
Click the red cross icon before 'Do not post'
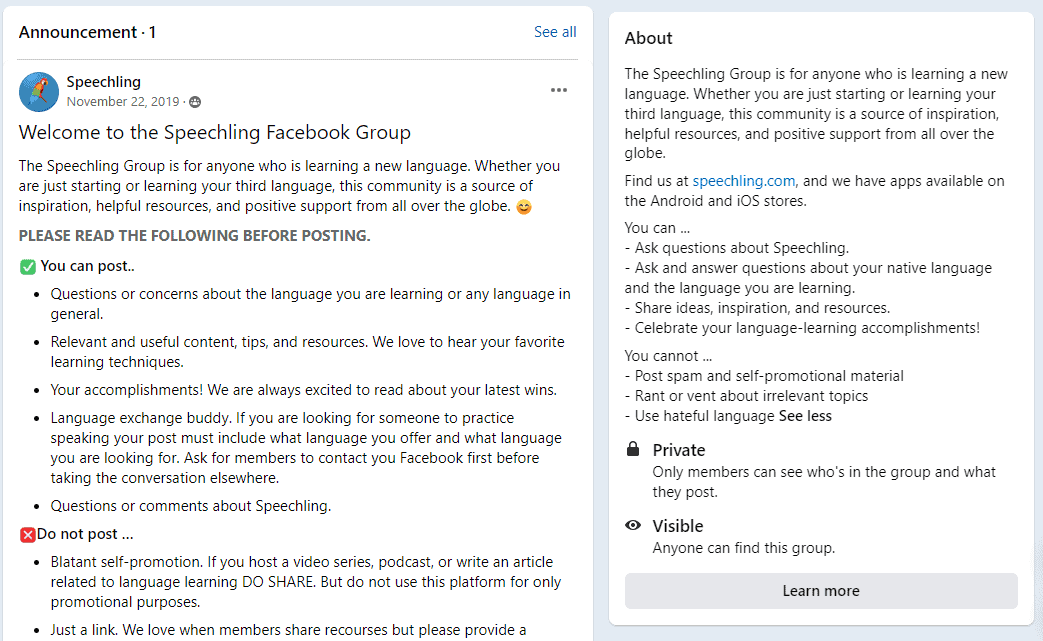[x=27, y=533]
